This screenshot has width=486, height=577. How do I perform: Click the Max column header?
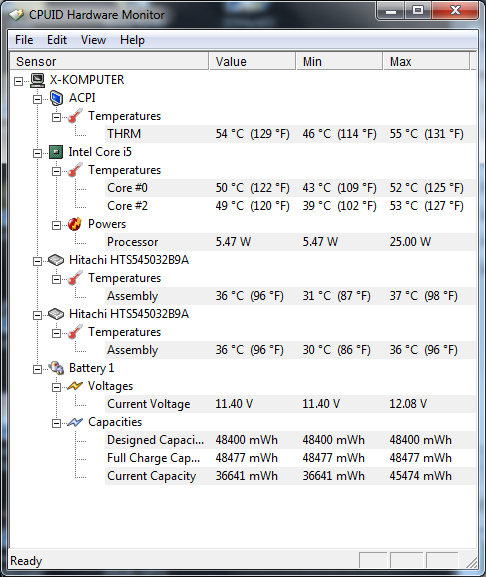click(x=426, y=61)
